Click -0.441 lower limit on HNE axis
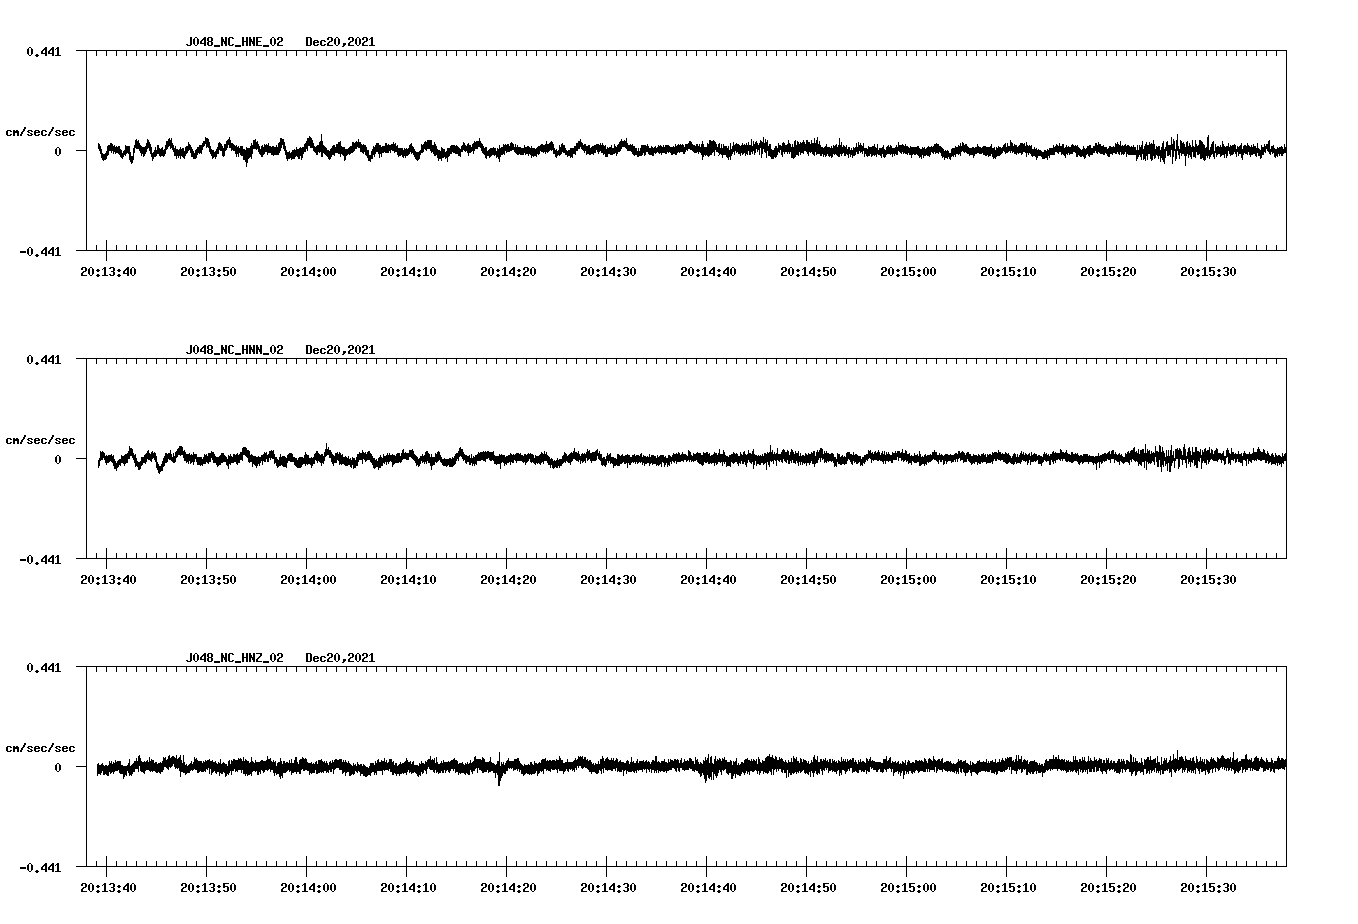 [x=40, y=251]
